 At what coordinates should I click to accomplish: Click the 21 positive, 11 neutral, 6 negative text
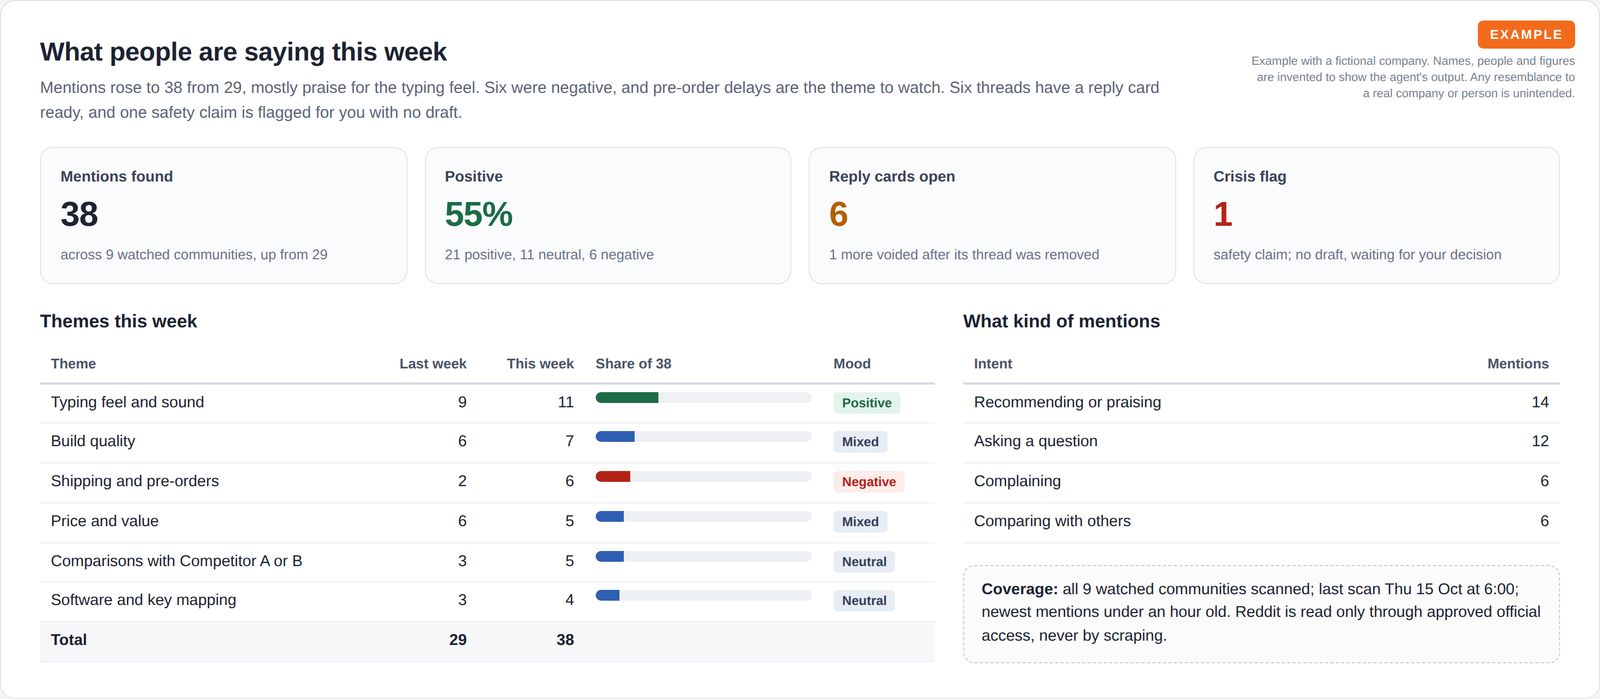tap(549, 255)
